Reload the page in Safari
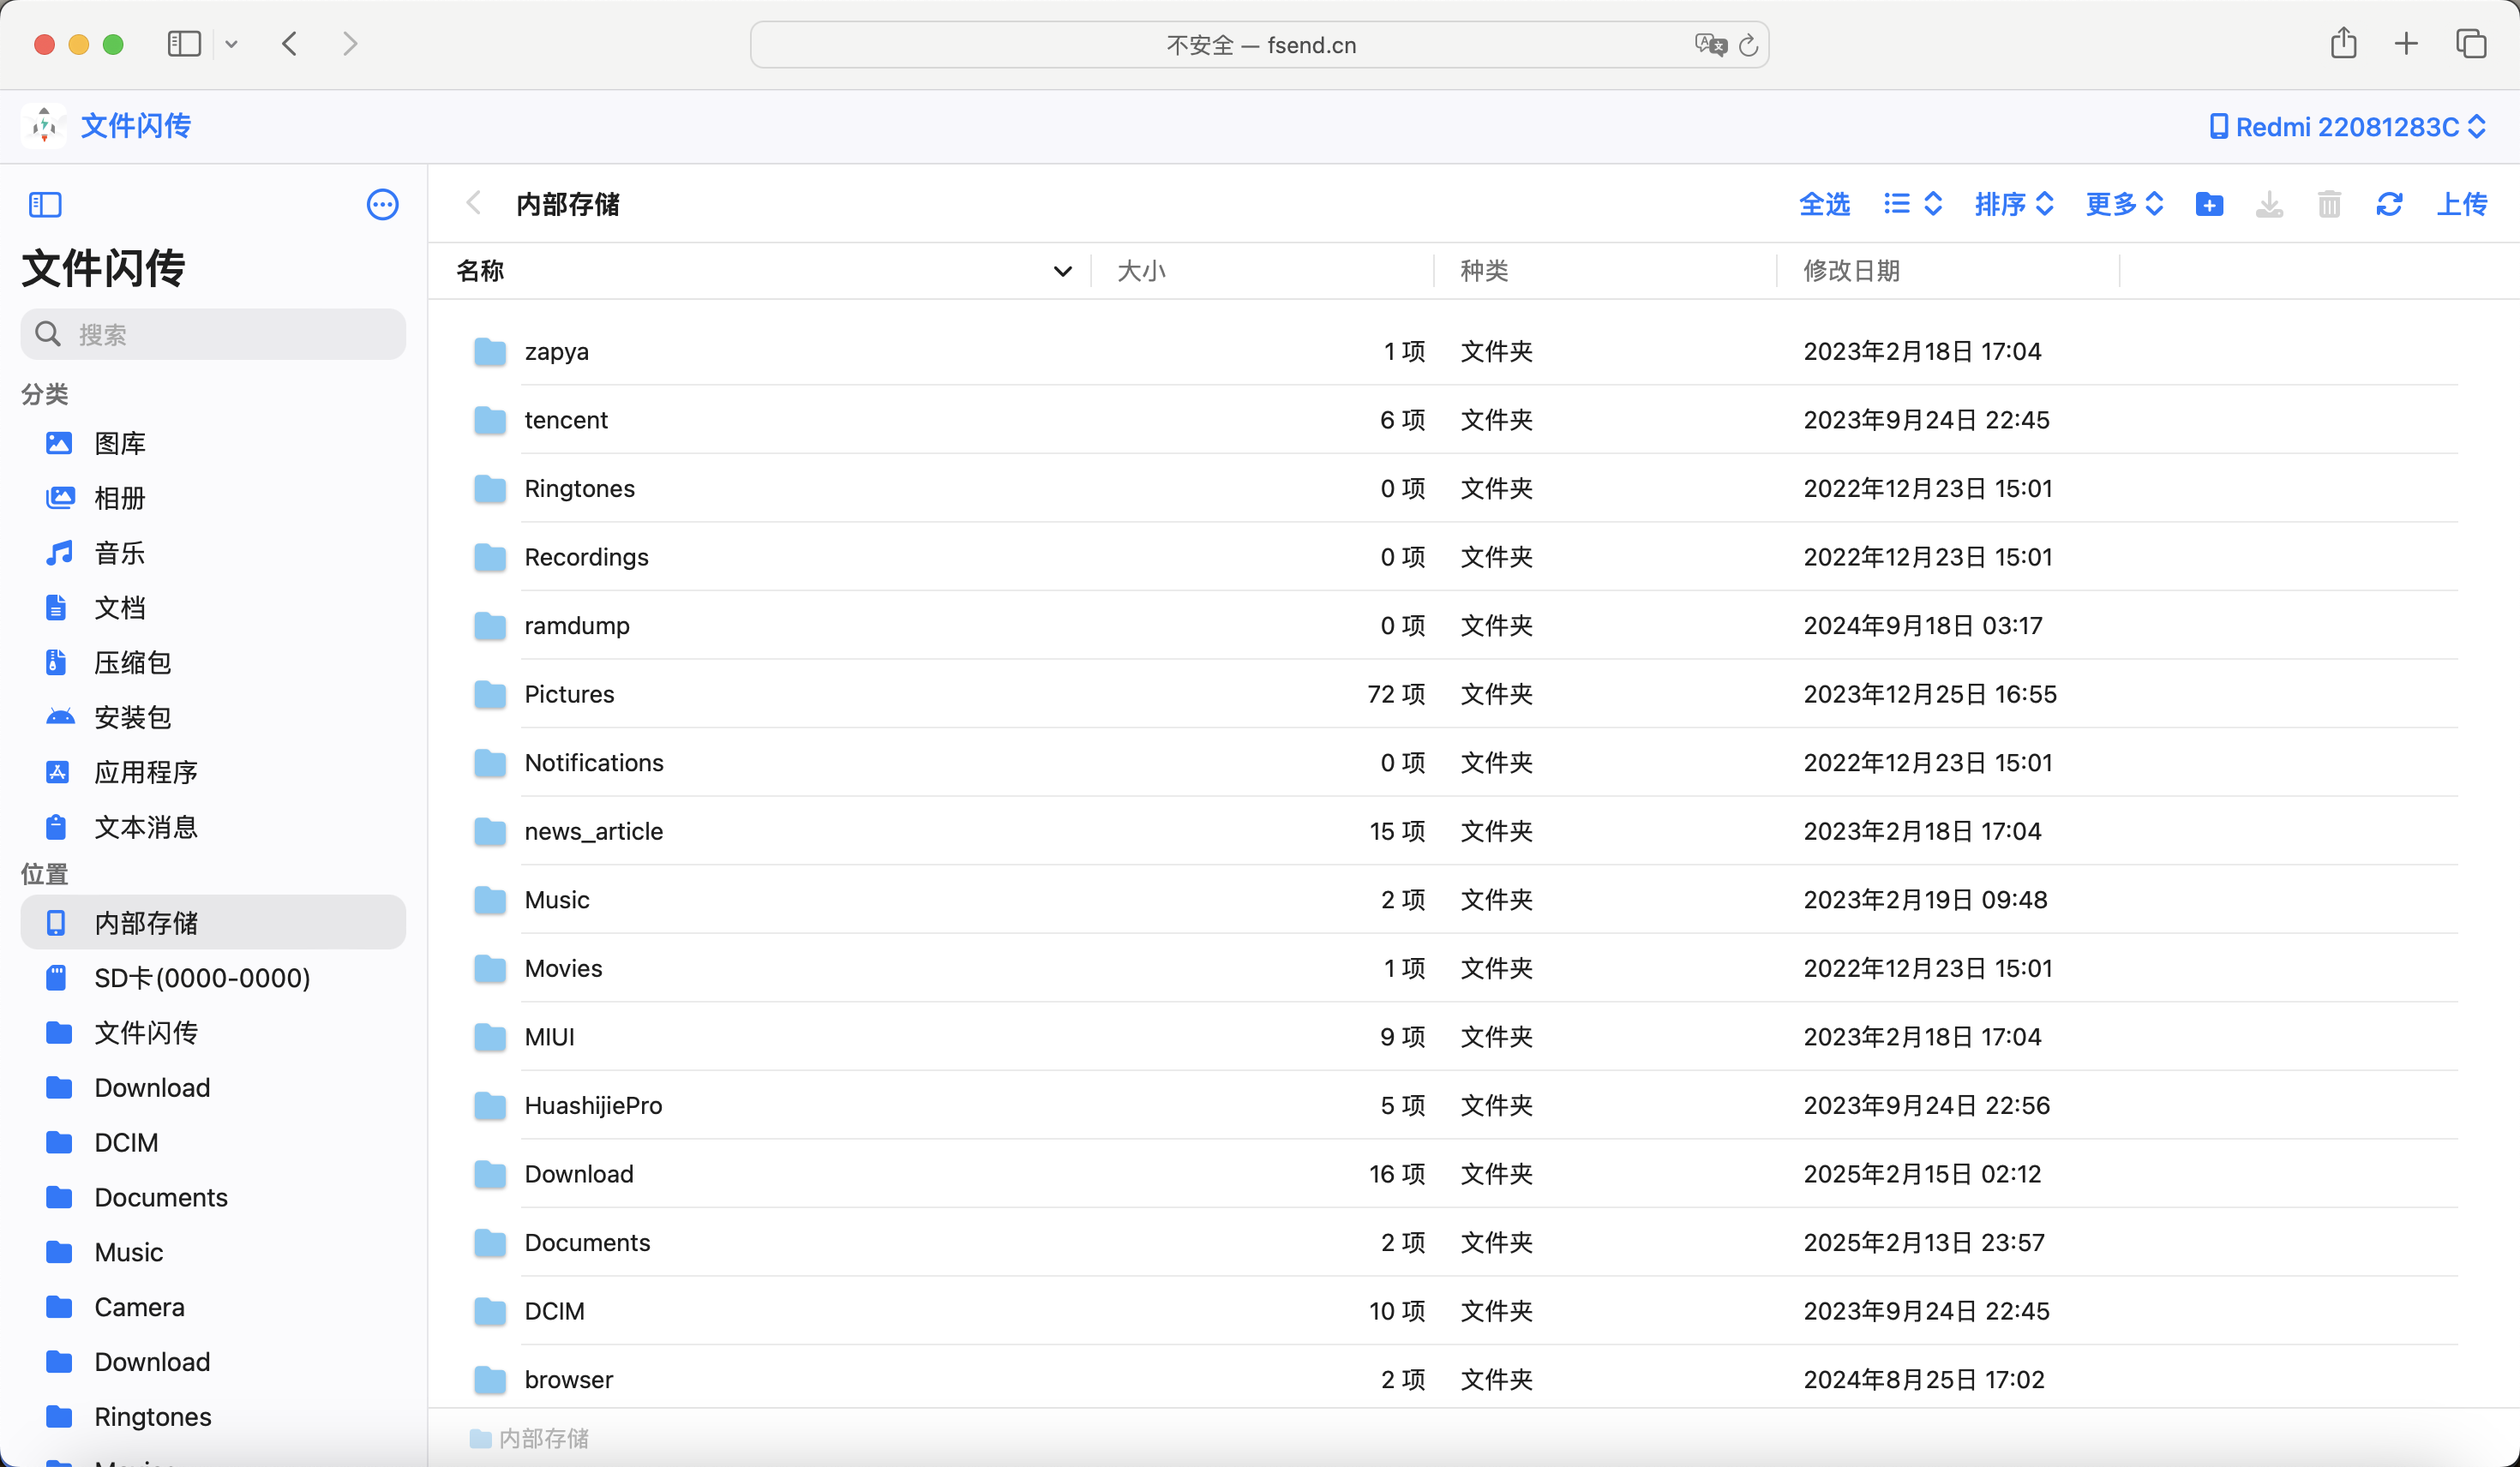 pyautogui.click(x=1748, y=45)
